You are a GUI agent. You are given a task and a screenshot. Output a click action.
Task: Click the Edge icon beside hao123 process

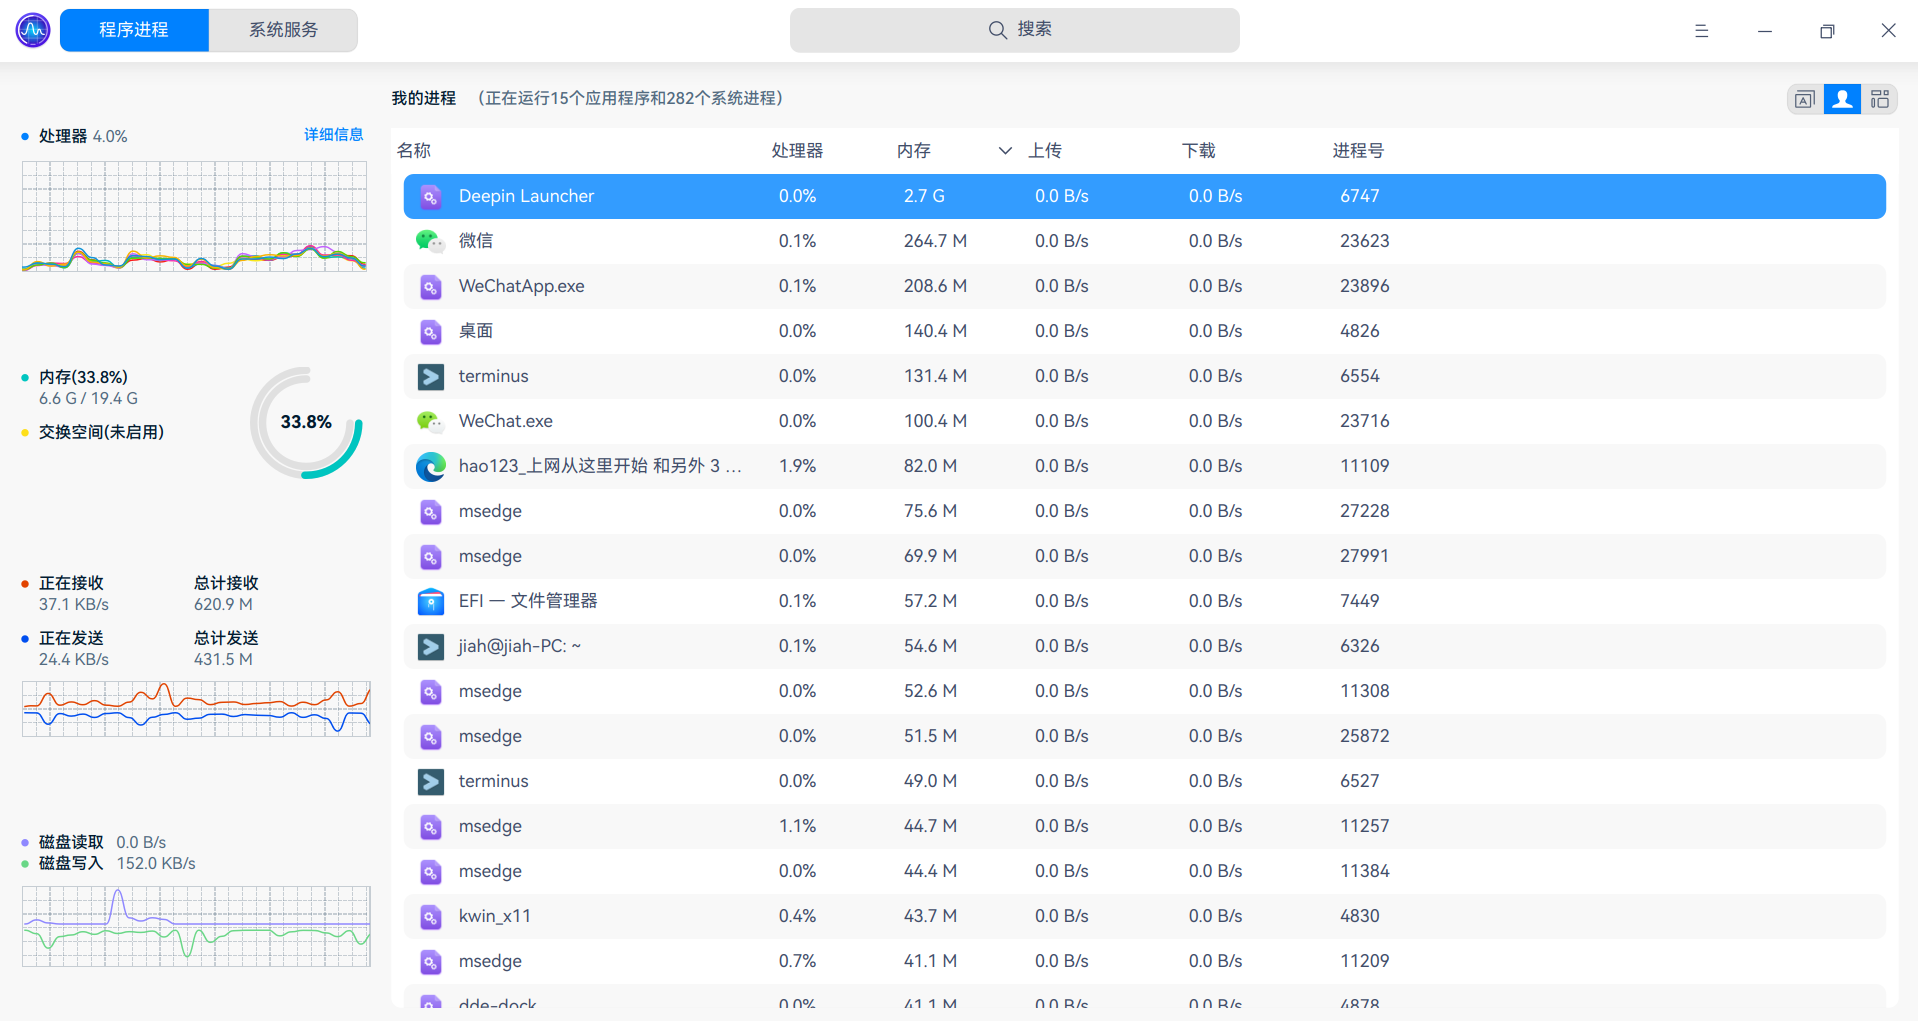pyautogui.click(x=430, y=466)
